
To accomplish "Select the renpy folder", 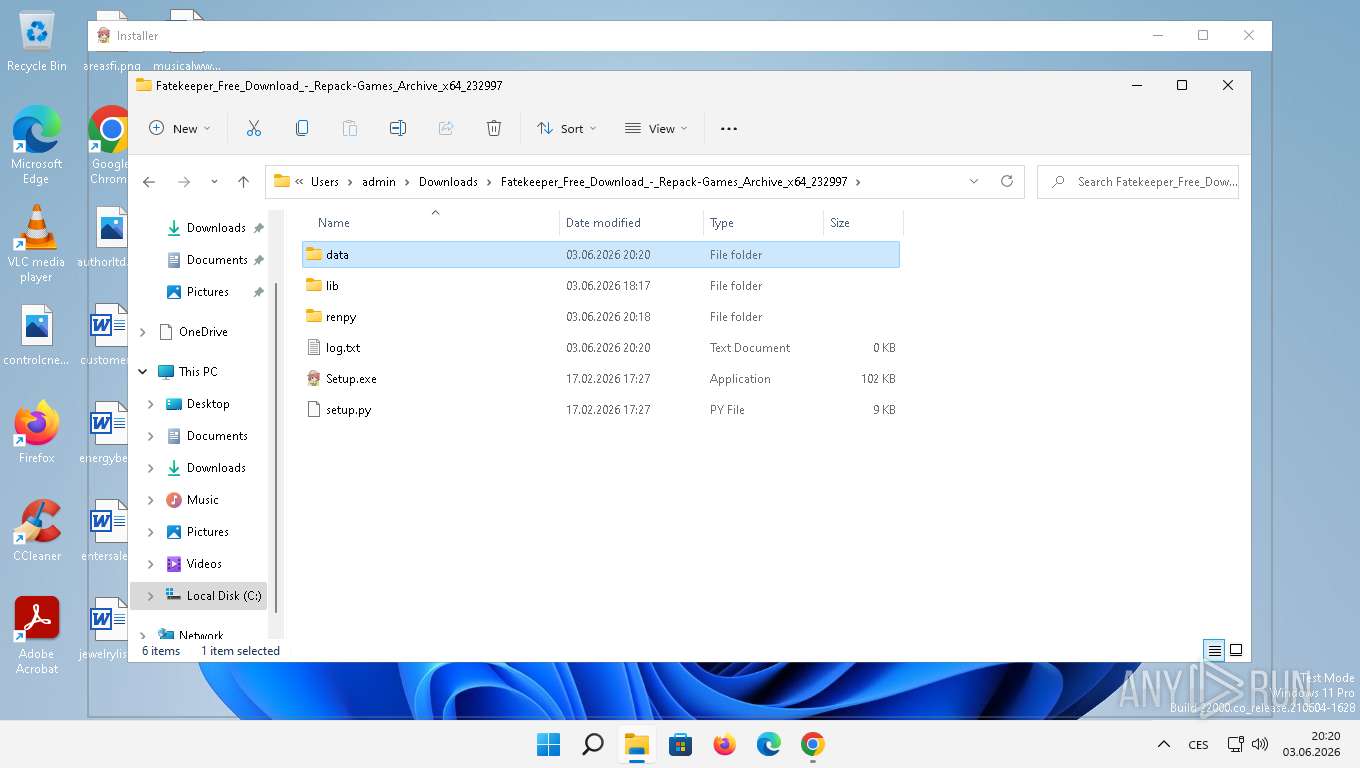I will point(601,317).
